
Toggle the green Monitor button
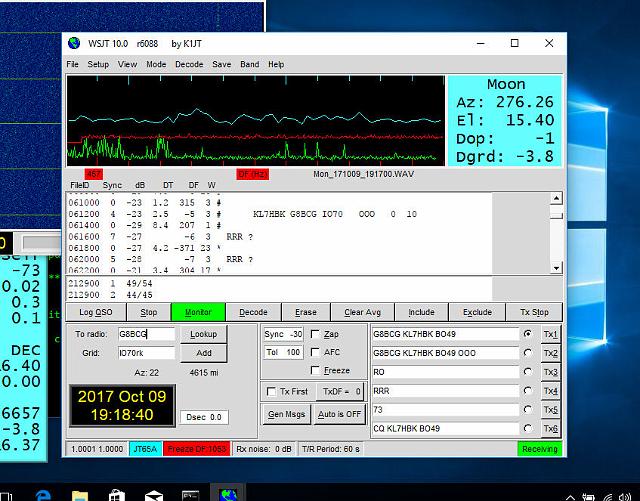[x=198, y=312]
